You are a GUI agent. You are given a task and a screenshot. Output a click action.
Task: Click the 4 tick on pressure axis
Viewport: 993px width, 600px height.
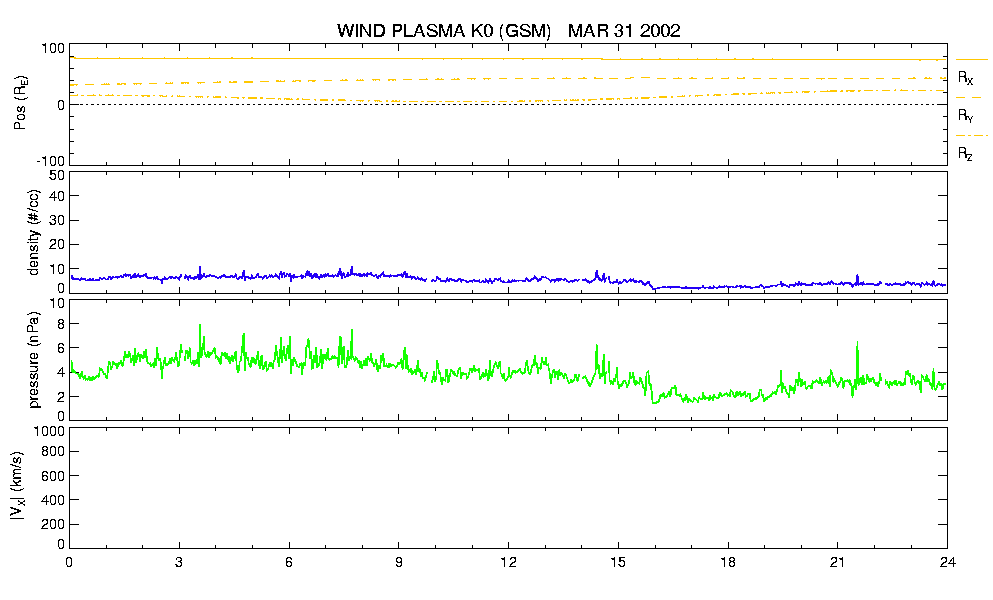click(x=61, y=372)
